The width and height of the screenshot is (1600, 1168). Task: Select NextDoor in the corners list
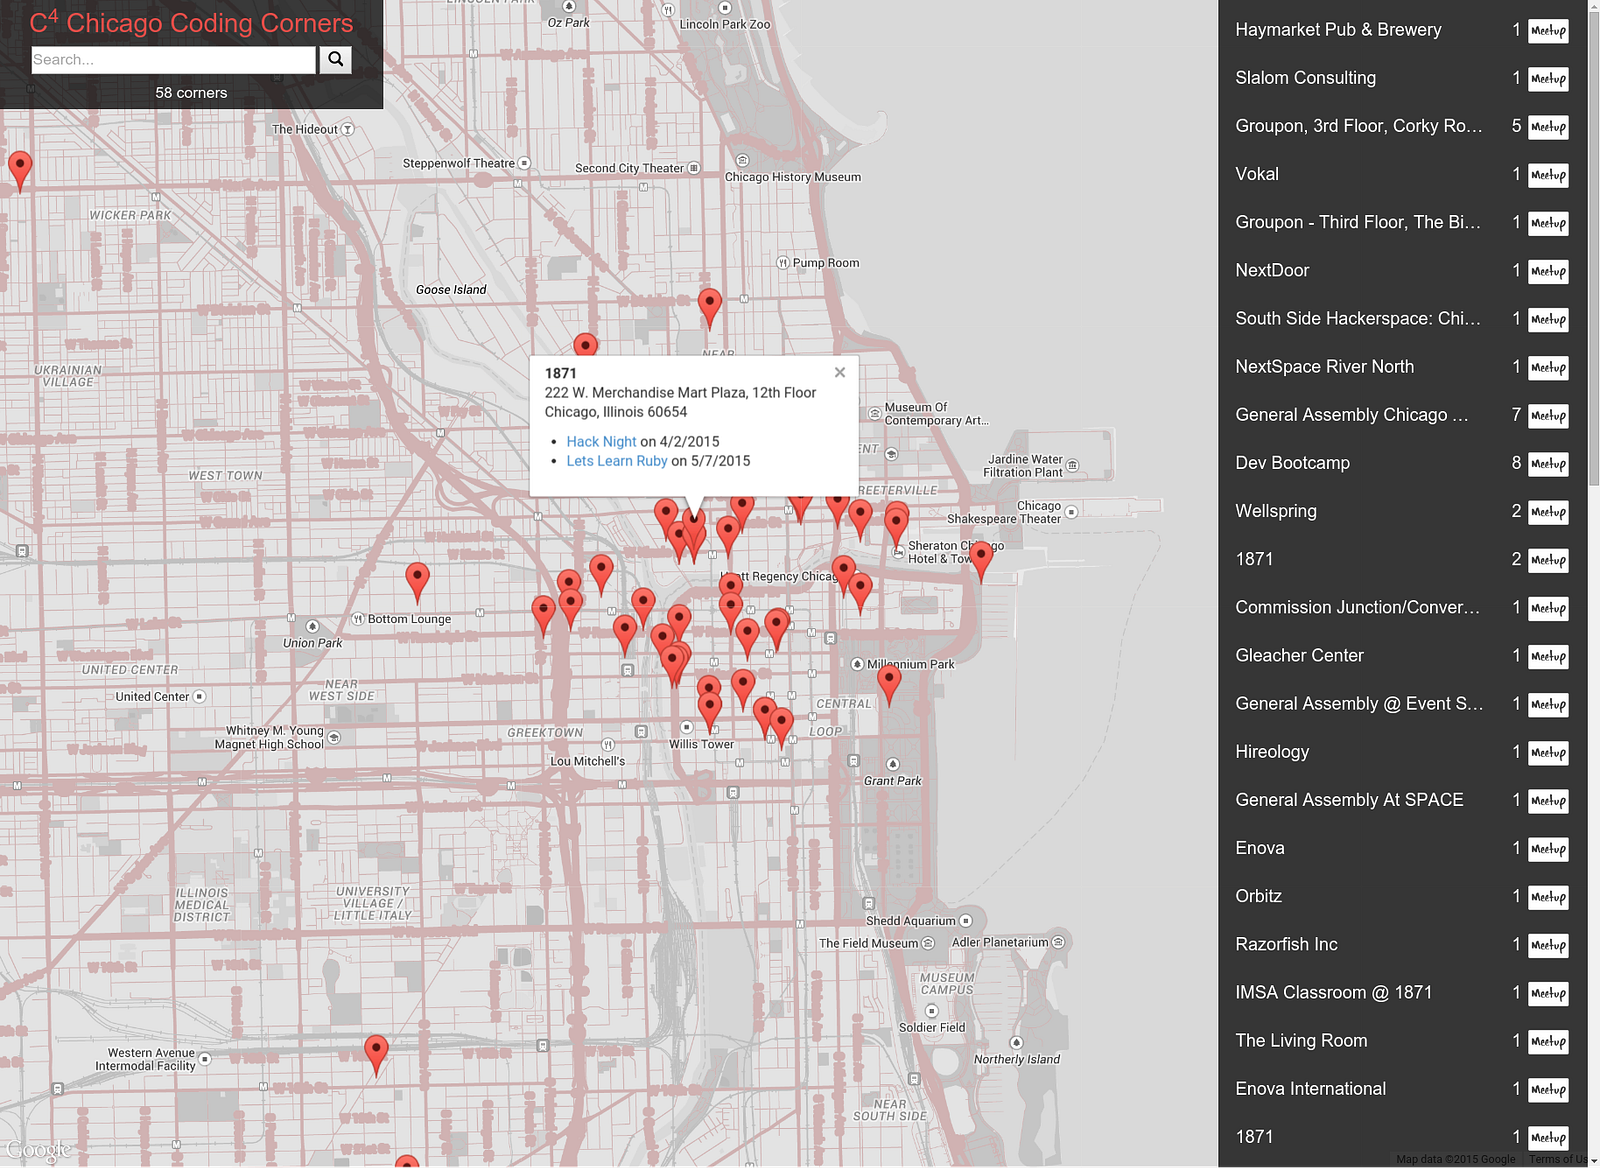coord(1272,270)
